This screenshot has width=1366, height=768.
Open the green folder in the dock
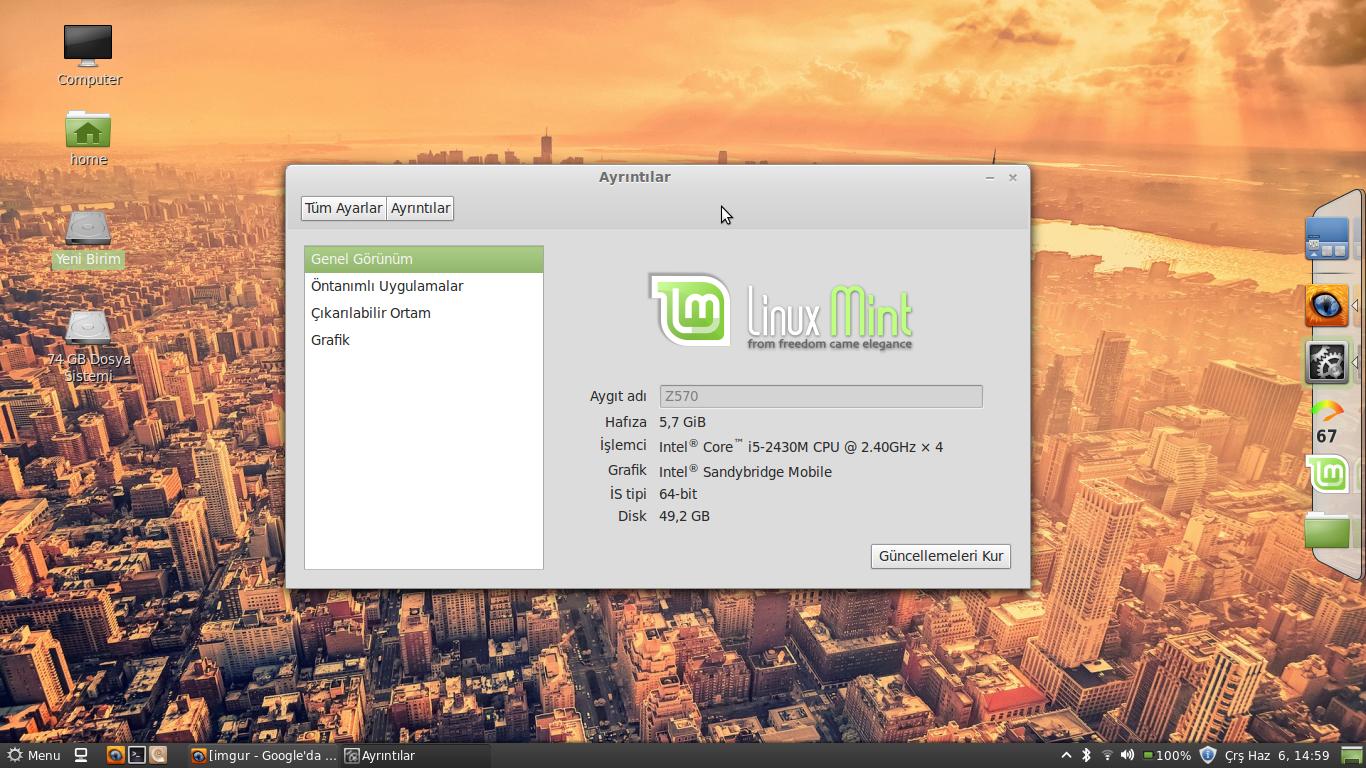(x=1327, y=530)
